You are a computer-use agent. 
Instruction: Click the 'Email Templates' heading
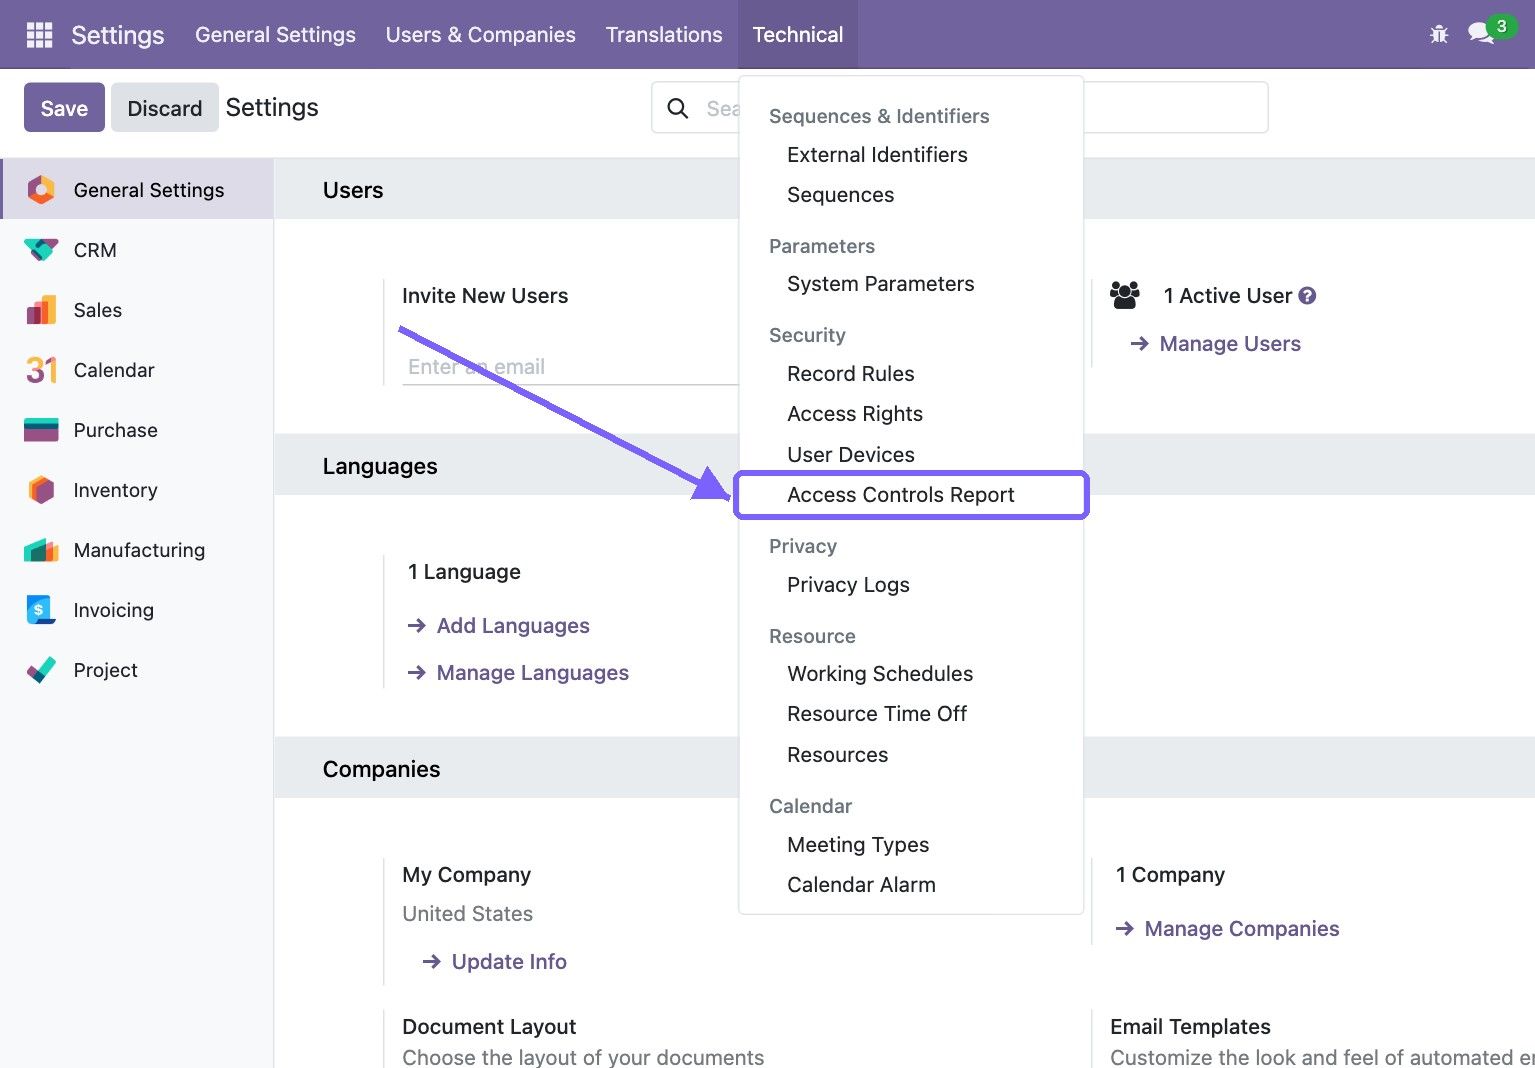click(x=1190, y=1027)
